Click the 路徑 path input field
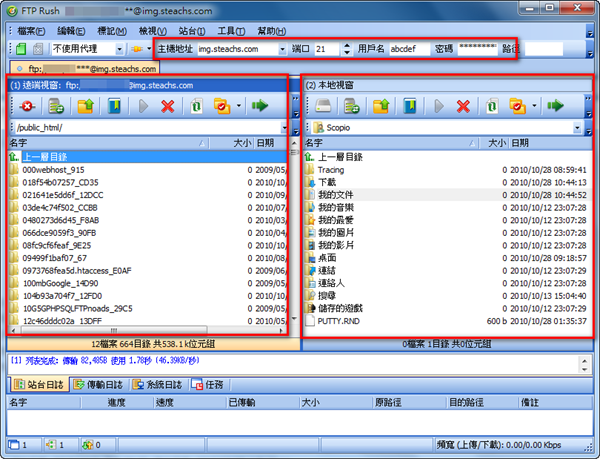 click(544, 49)
